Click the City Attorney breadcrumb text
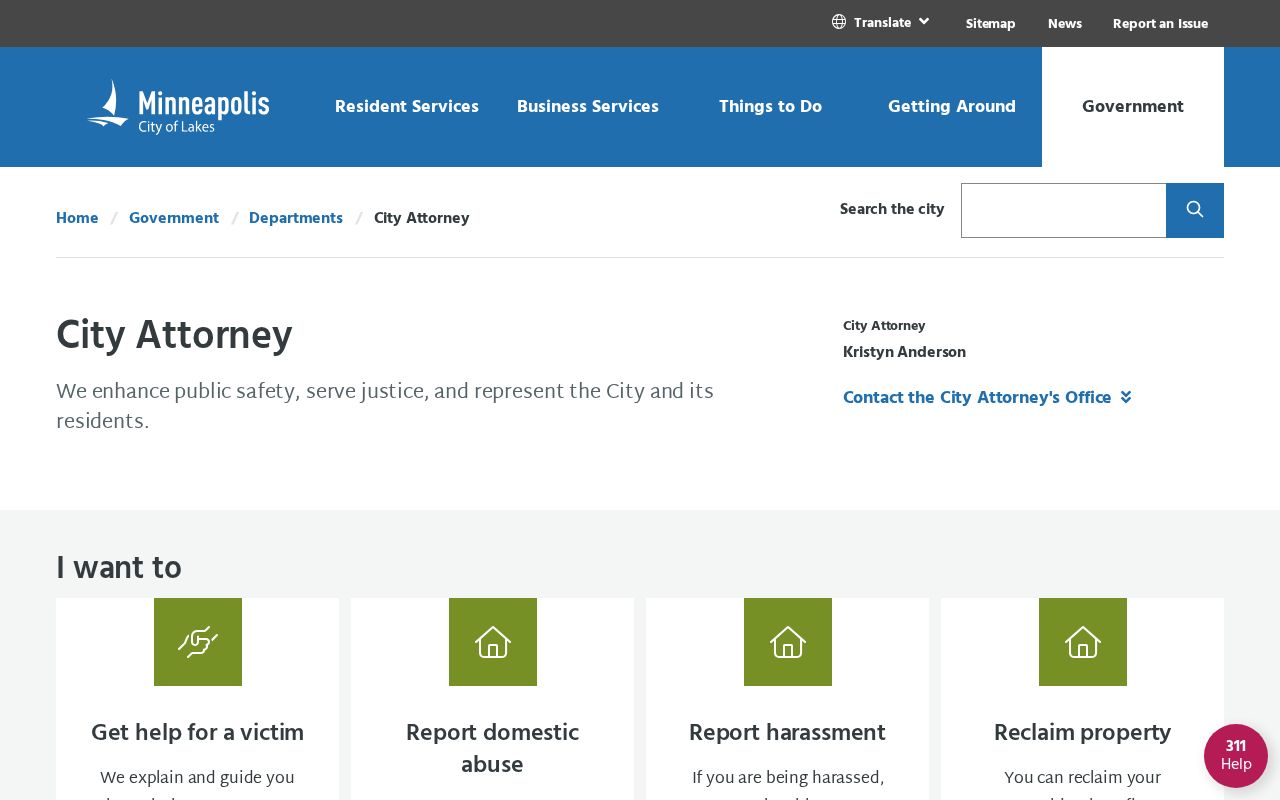This screenshot has width=1280, height=800. pos(422,218)
